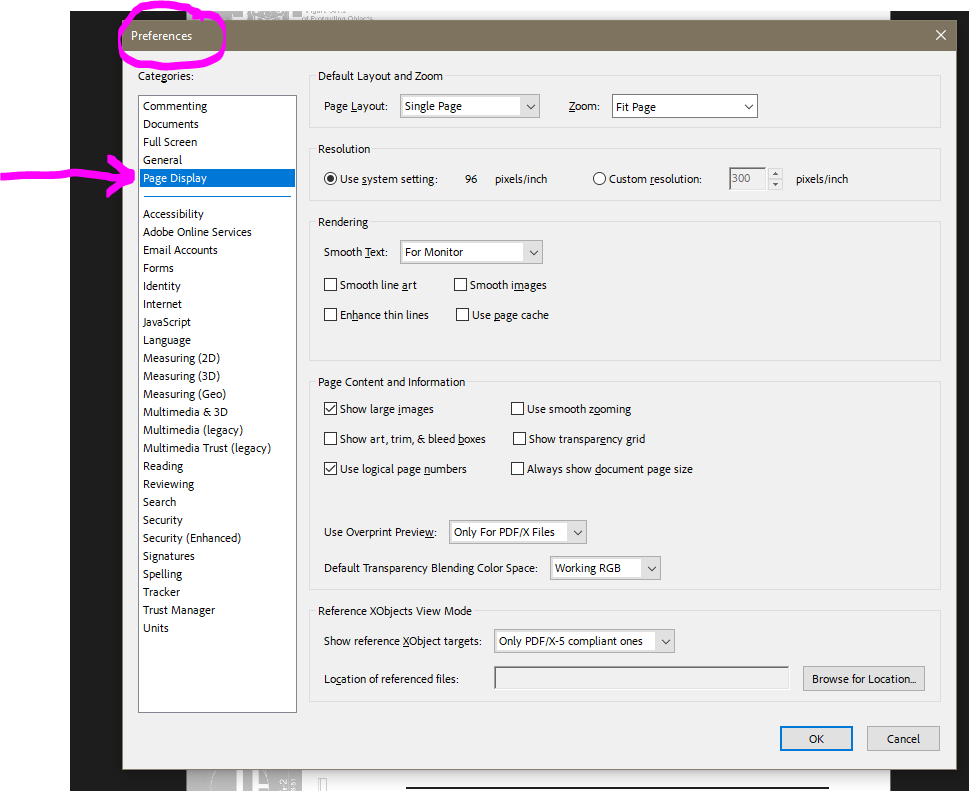Cancel the Preferences dialog
The width and height of the screenshot is (969, 791).
(903, 738)
